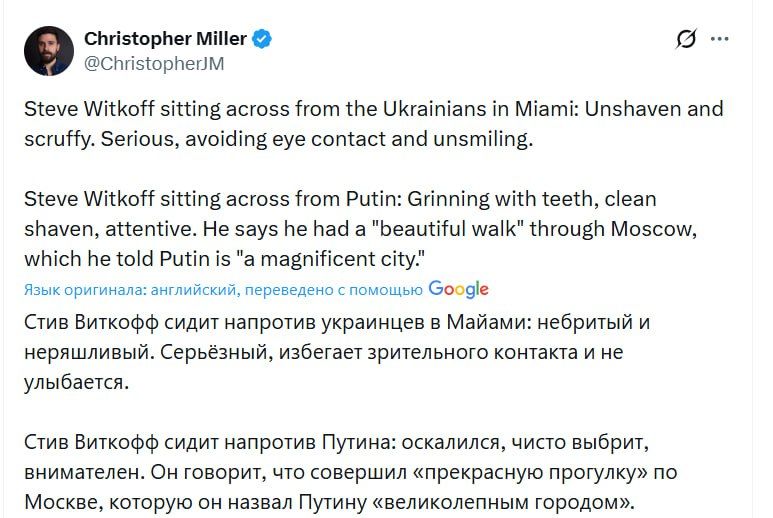This screenshot has height=518, width=773.
Task: Click 'переведено с помощью' translation text
Action: point(331,290)
